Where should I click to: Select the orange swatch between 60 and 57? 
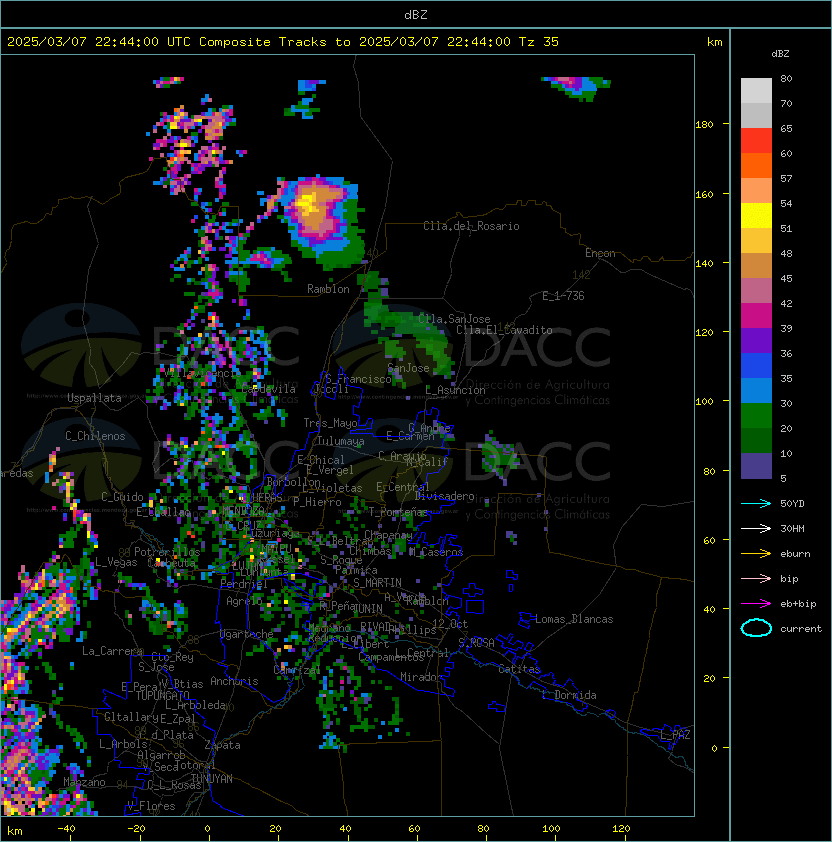tap(756, 165)
